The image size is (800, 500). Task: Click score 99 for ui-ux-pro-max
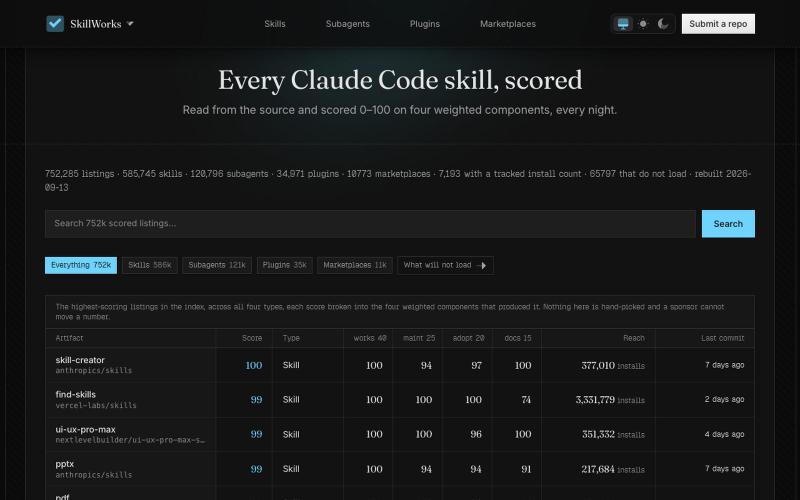256,434
